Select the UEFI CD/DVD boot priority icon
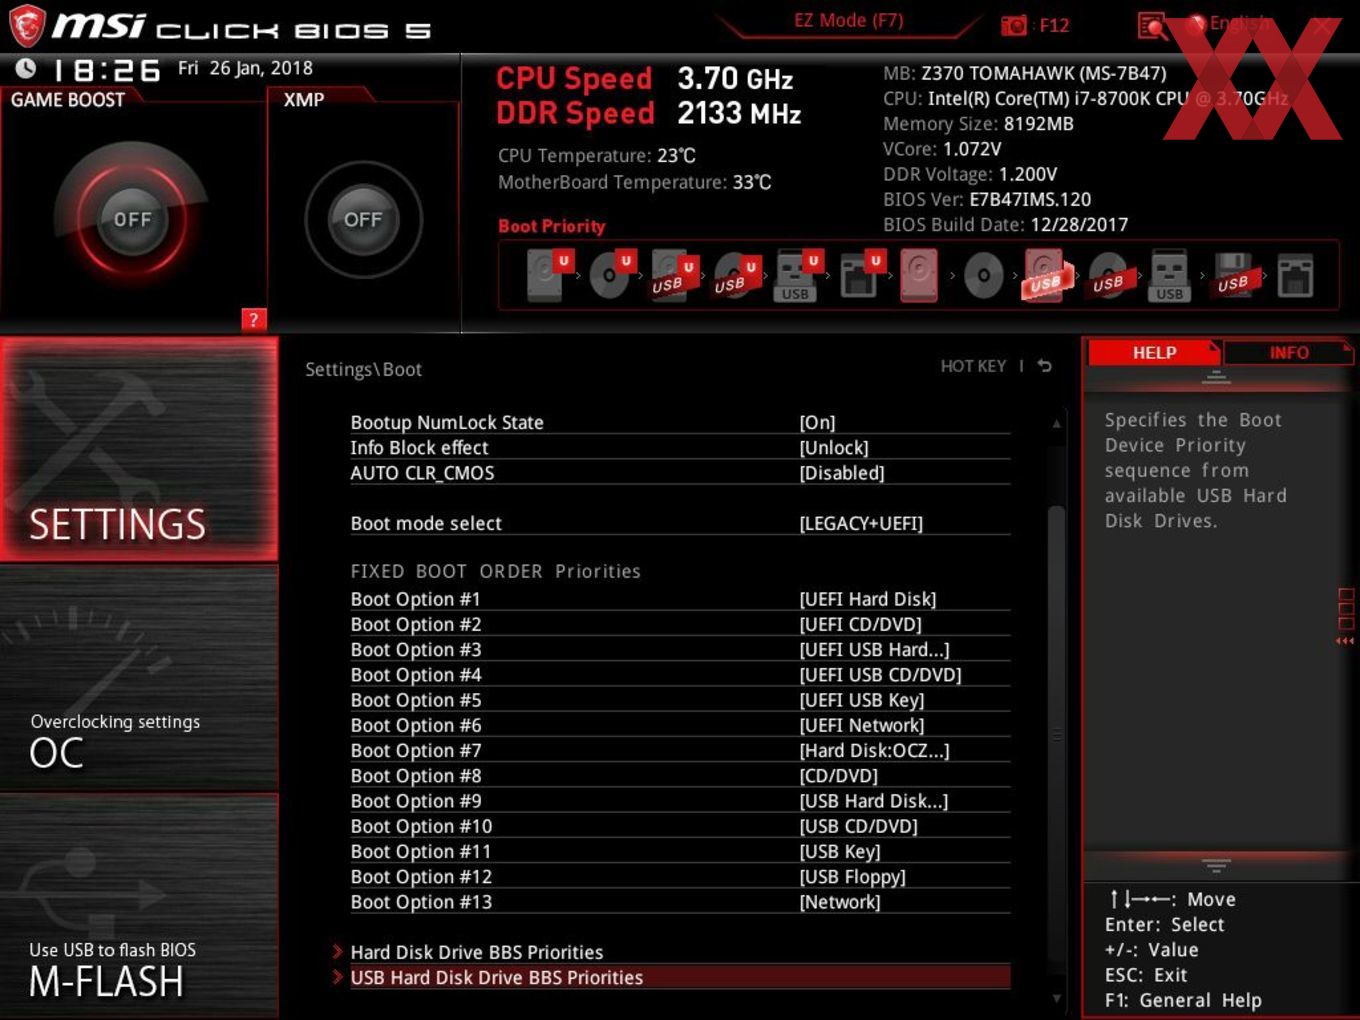This screenshot has width=1360, height=1020. 612,274
